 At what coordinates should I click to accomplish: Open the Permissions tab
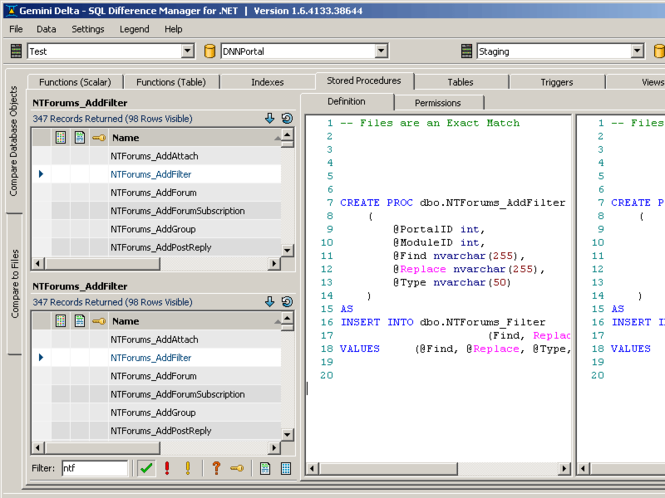click(438, 102)
